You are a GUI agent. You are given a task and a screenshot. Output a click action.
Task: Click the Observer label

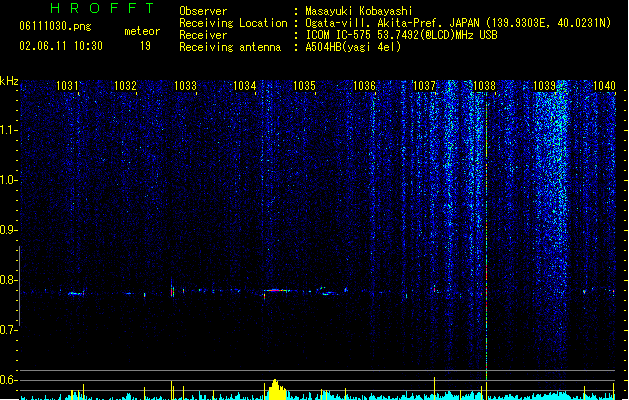pyautogui.click(x=203, y=11)
